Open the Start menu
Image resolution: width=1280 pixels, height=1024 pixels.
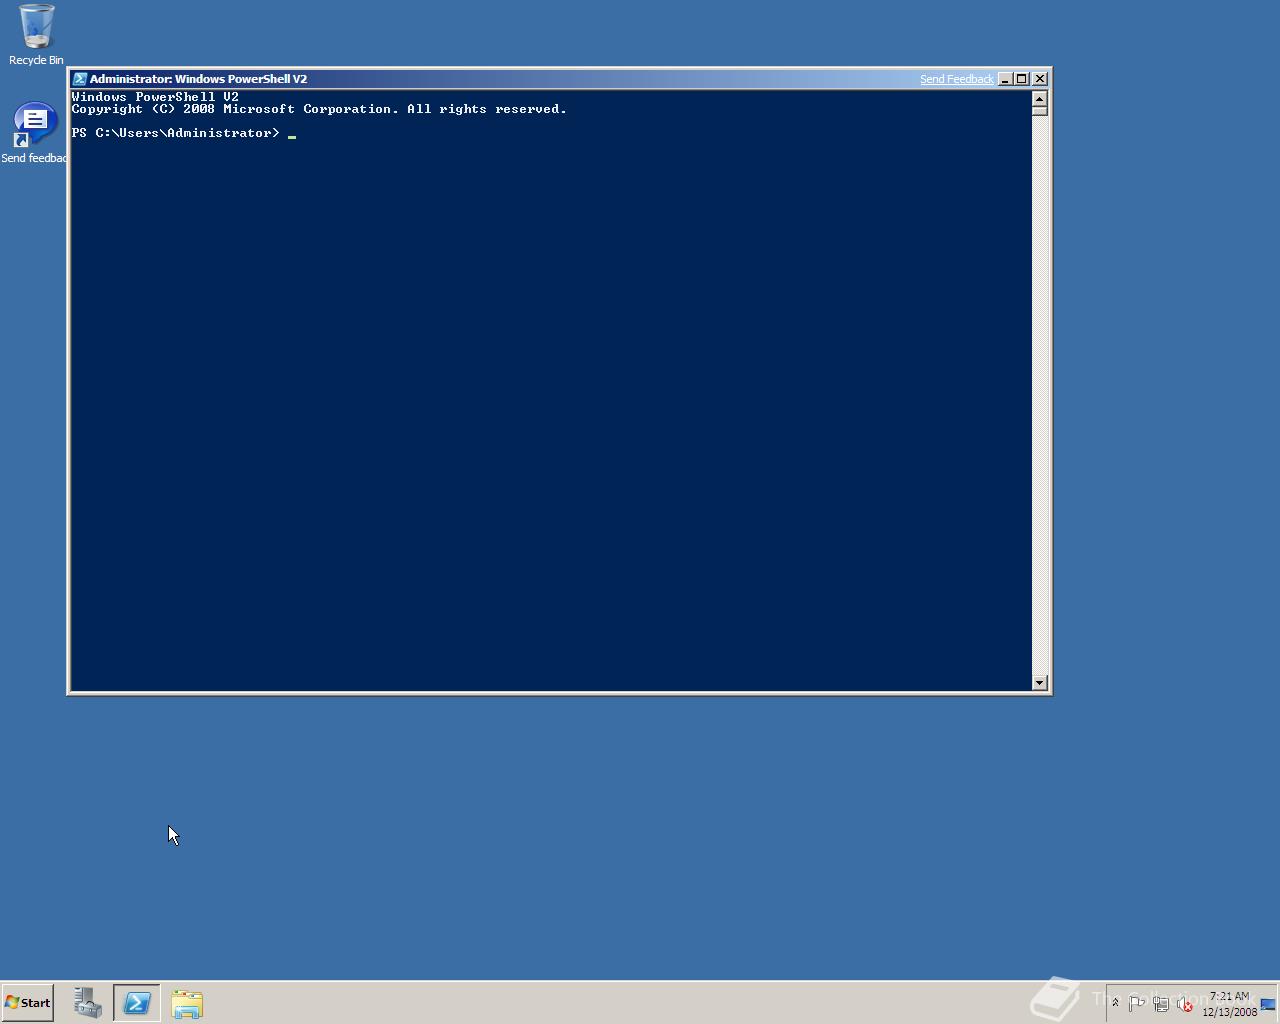click(x=27, y=1003)
